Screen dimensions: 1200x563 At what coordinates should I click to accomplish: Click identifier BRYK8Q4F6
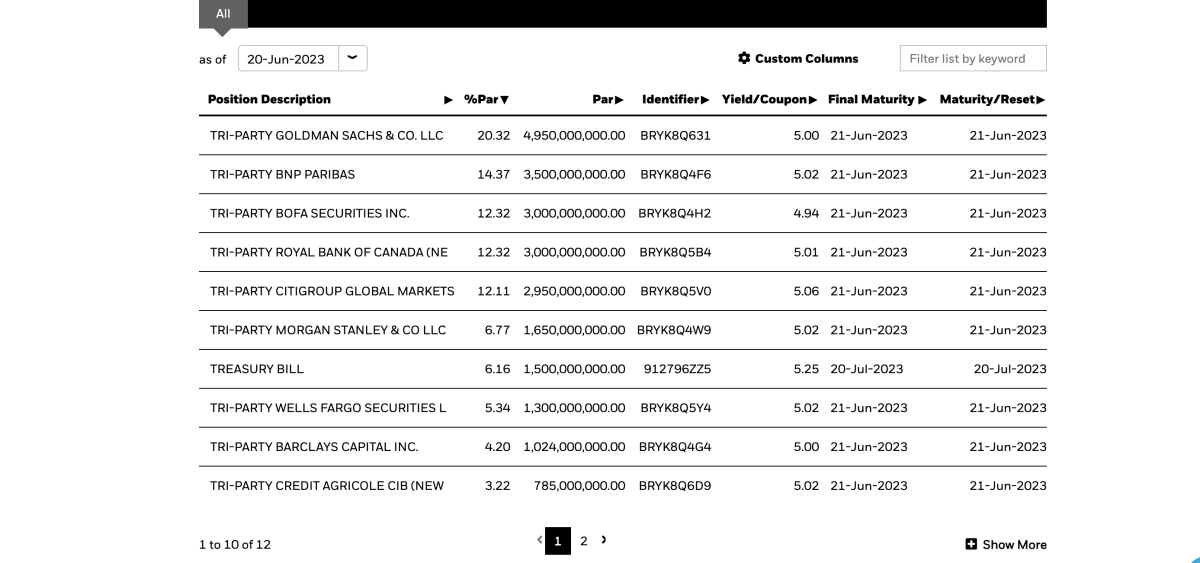675,174
